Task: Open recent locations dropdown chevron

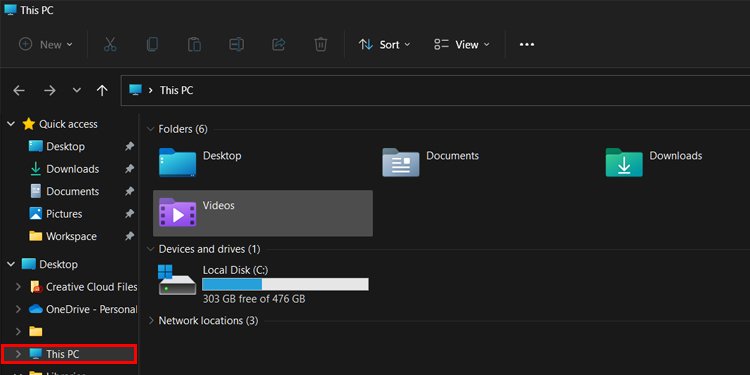Action: tap(77, 90)
